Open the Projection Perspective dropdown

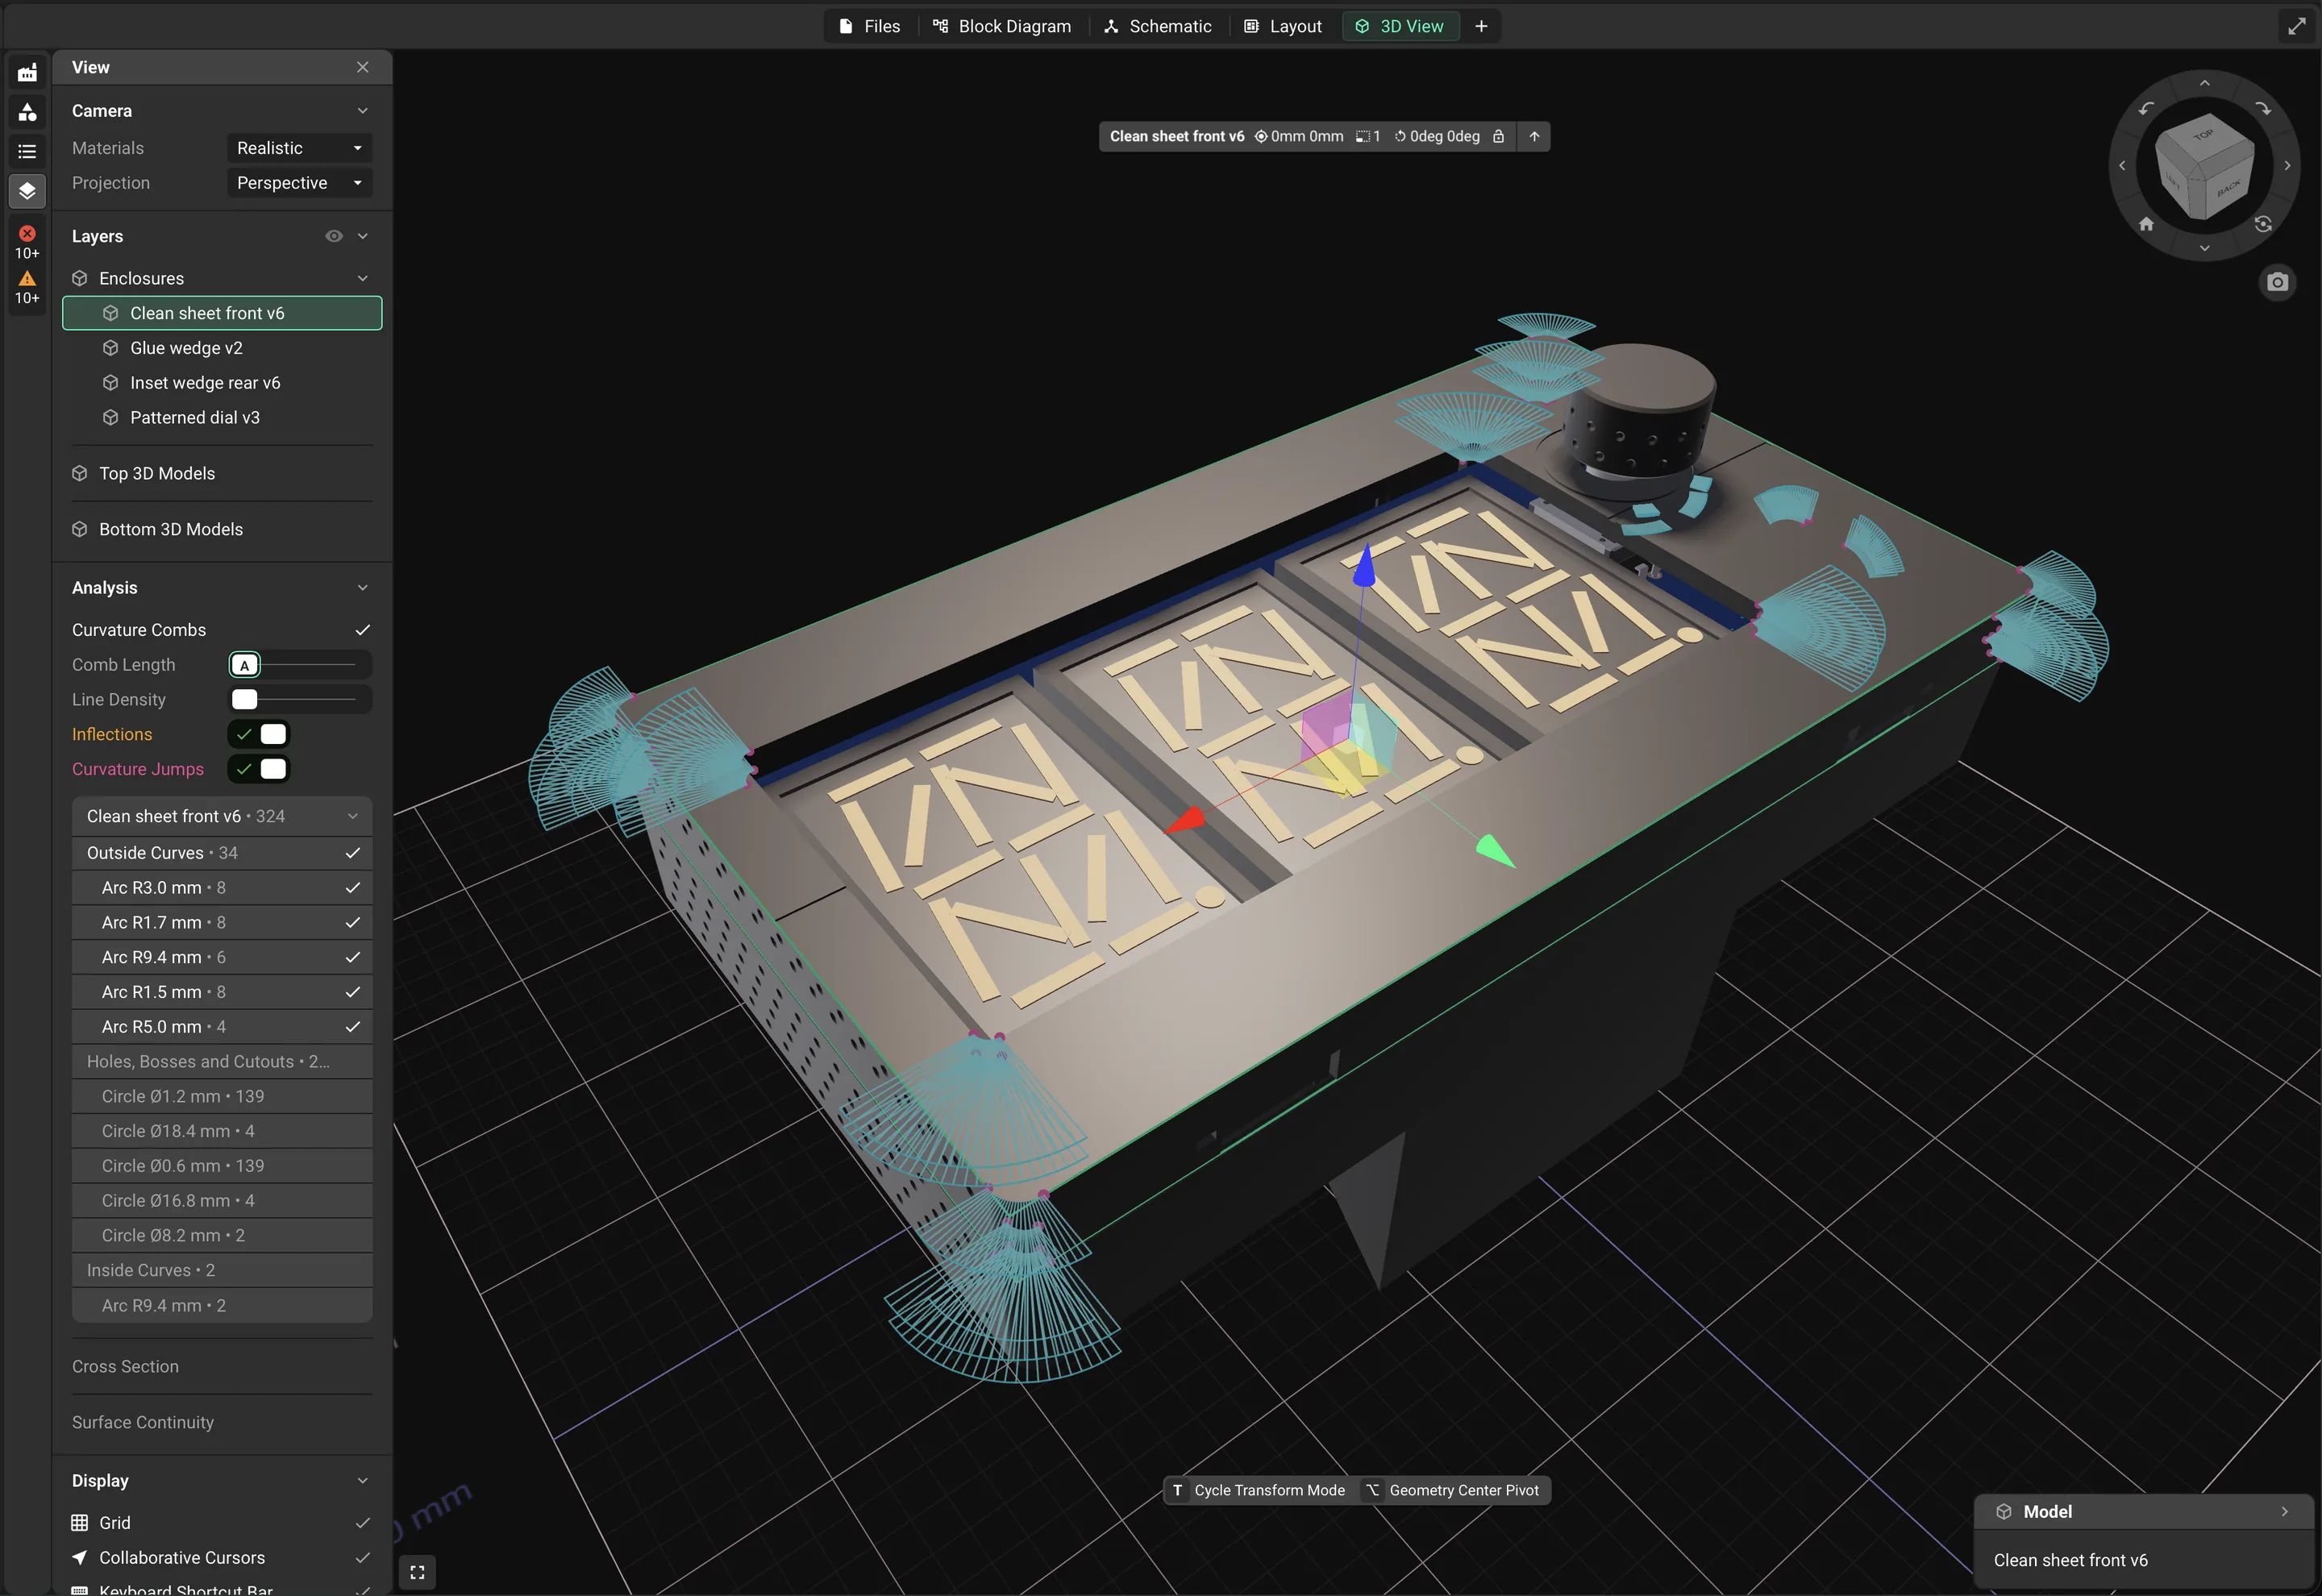[x=300, y=183]
